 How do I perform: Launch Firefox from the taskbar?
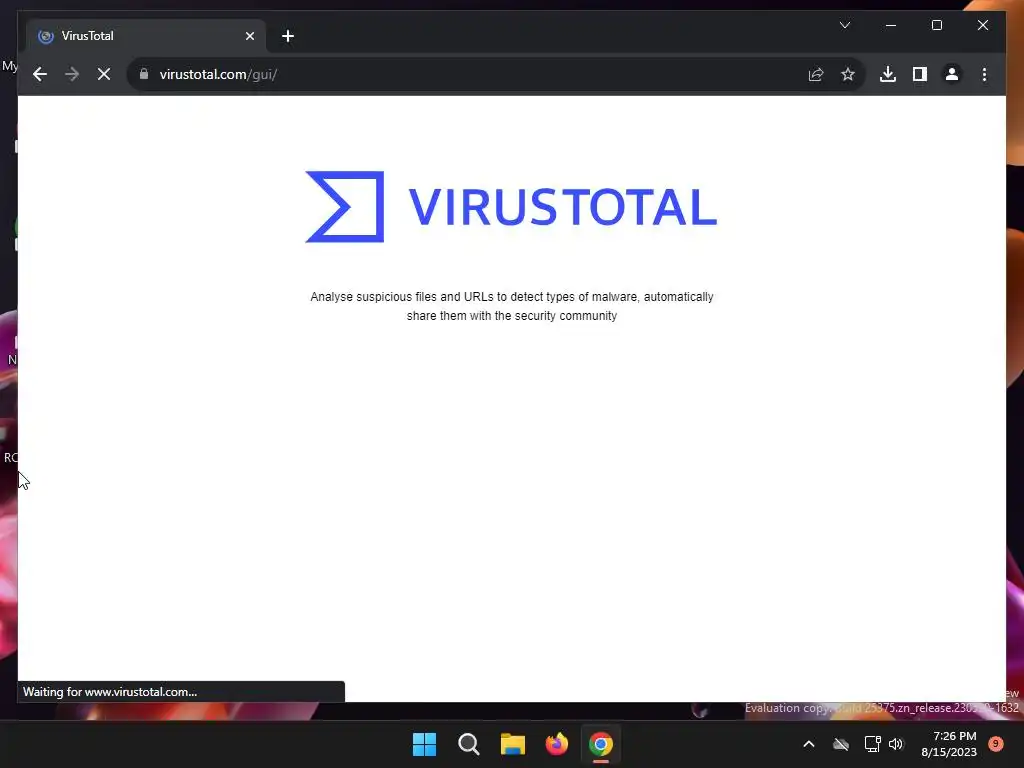[556, 744]
